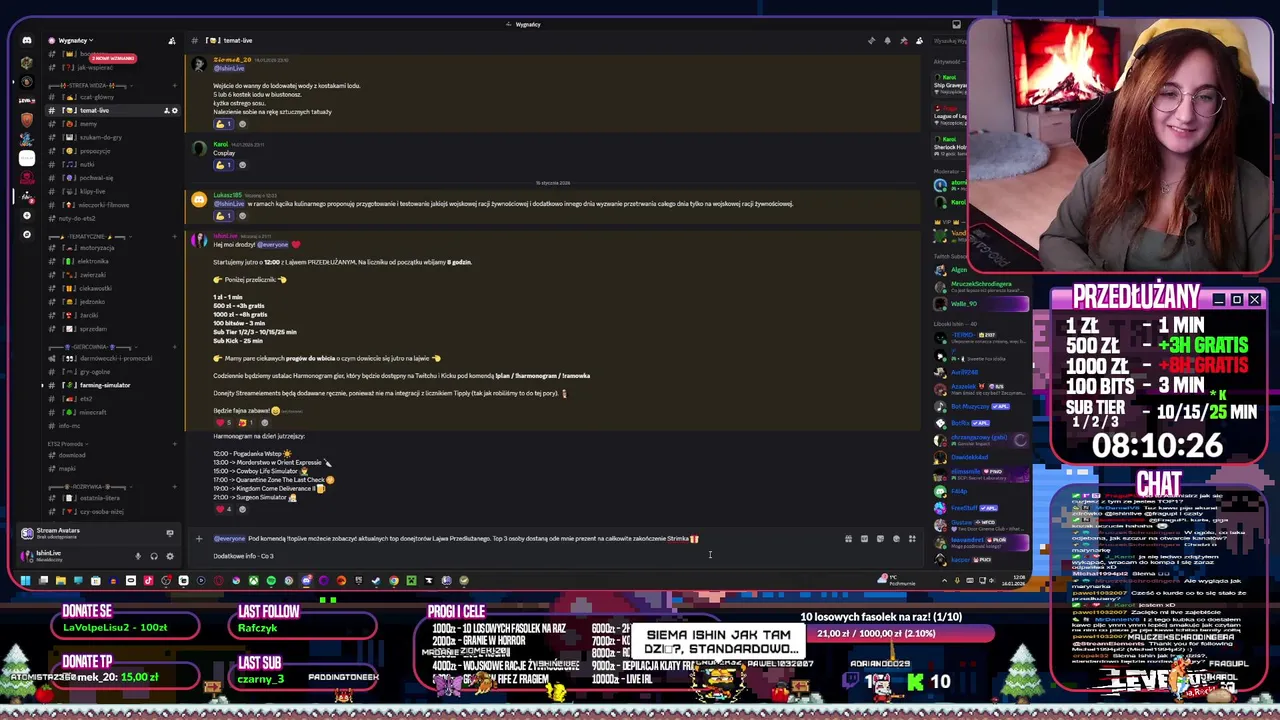Click @IshinLive mention in Lukasz185 message
Screen dimensions: 1280x720
point(229,204)
